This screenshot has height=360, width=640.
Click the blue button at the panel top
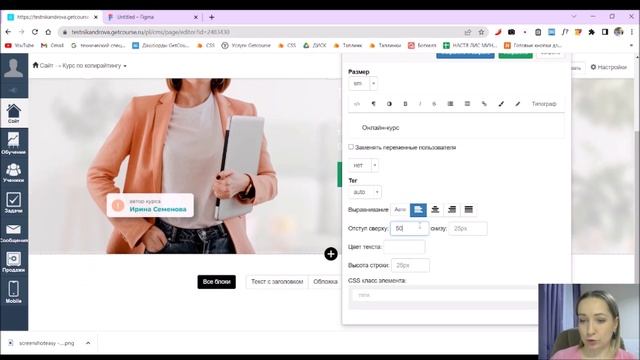coord(465,55)
